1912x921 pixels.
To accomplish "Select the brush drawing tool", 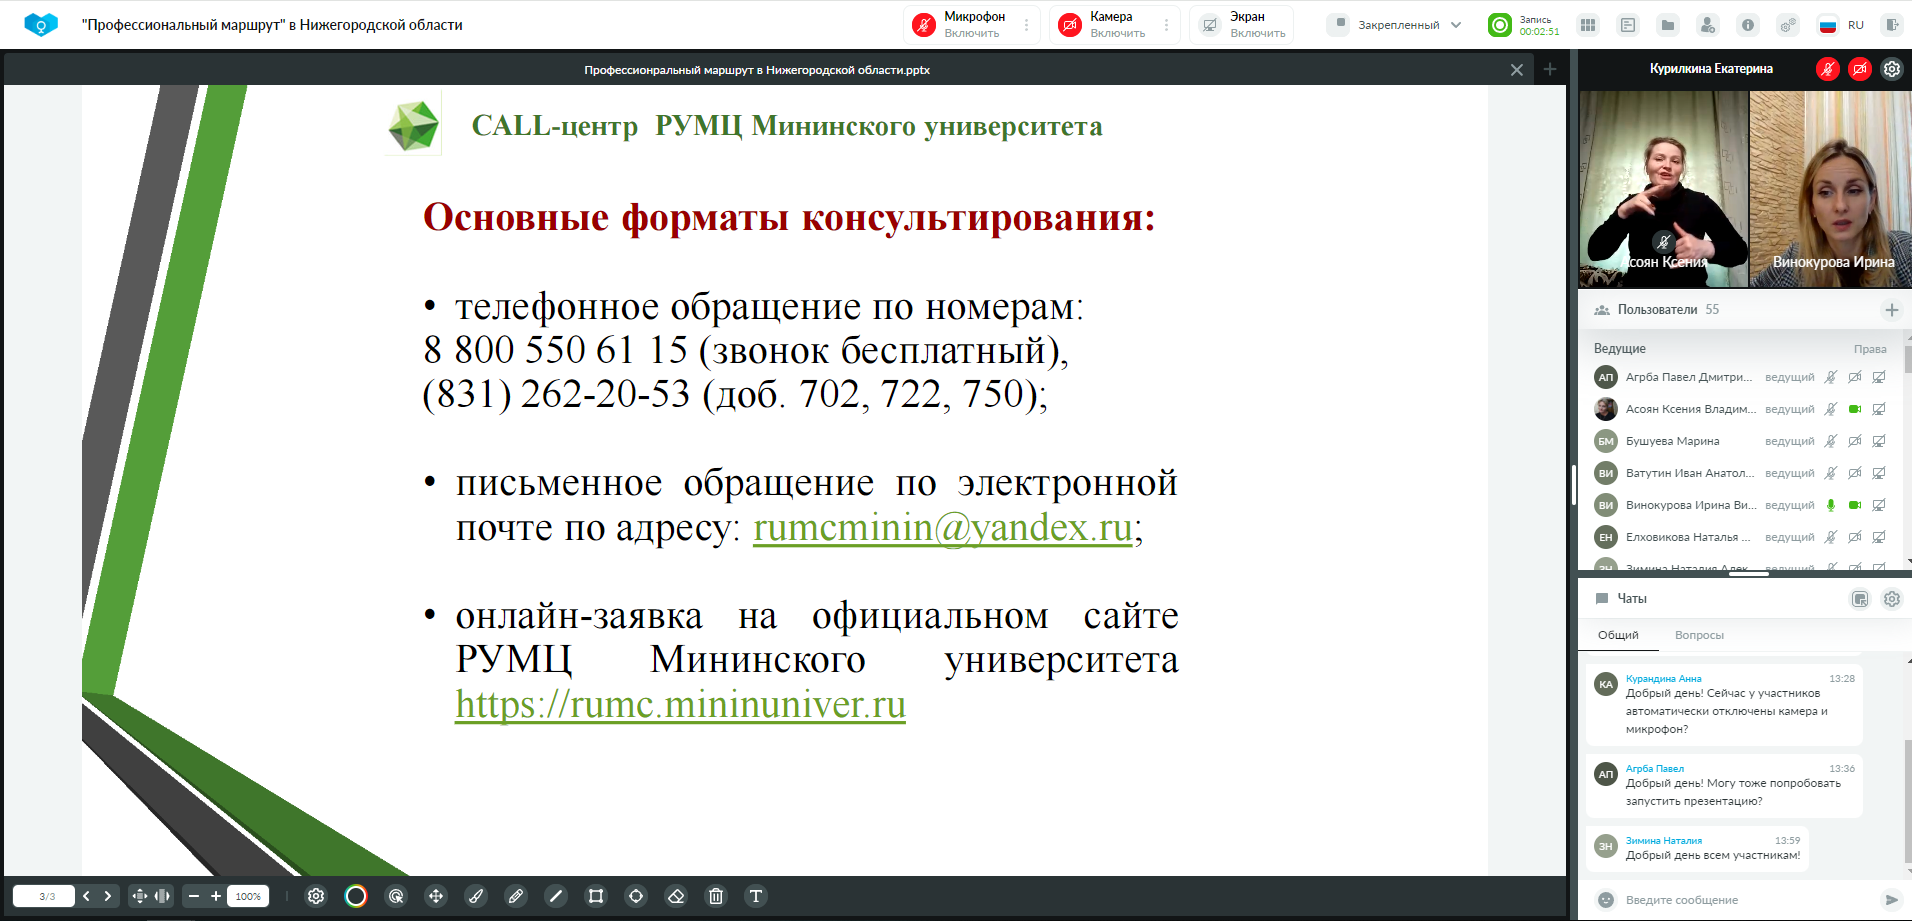I will [476, 896].
